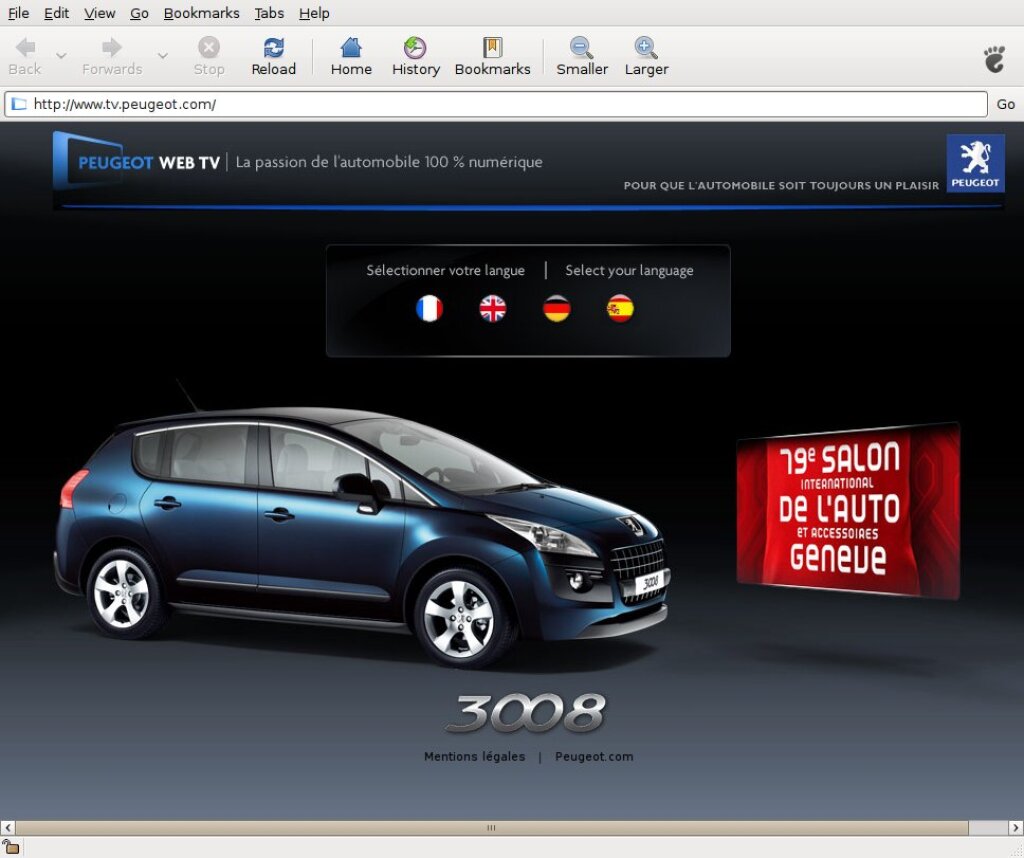Shrink text with Smaller zoom icon

point(582,48)
